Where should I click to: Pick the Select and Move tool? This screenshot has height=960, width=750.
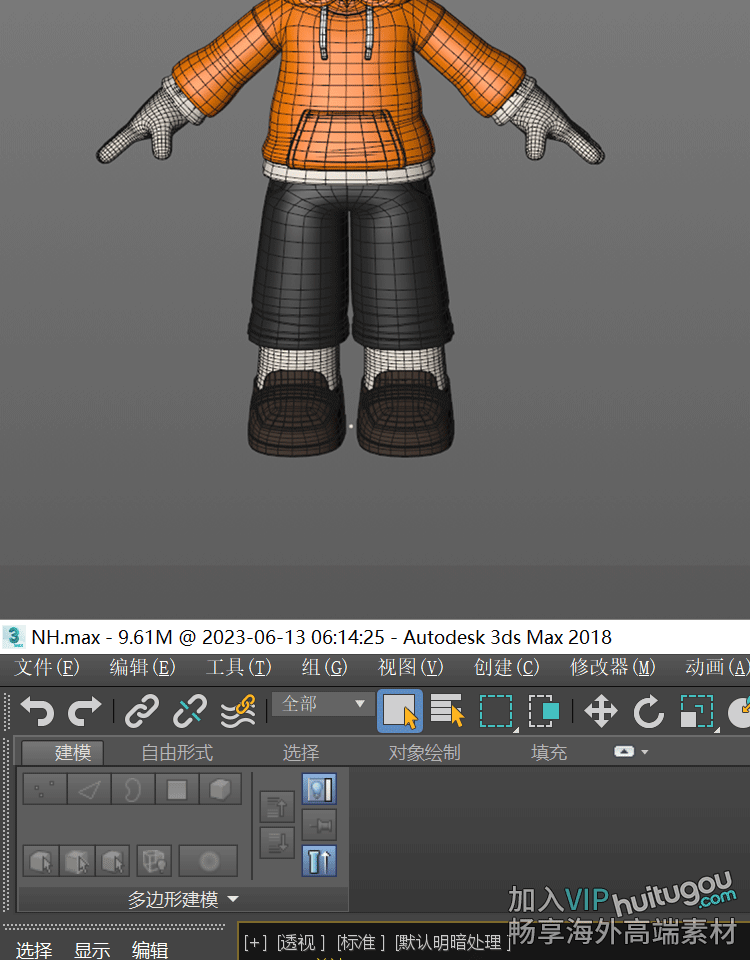(x=600, y=712)
